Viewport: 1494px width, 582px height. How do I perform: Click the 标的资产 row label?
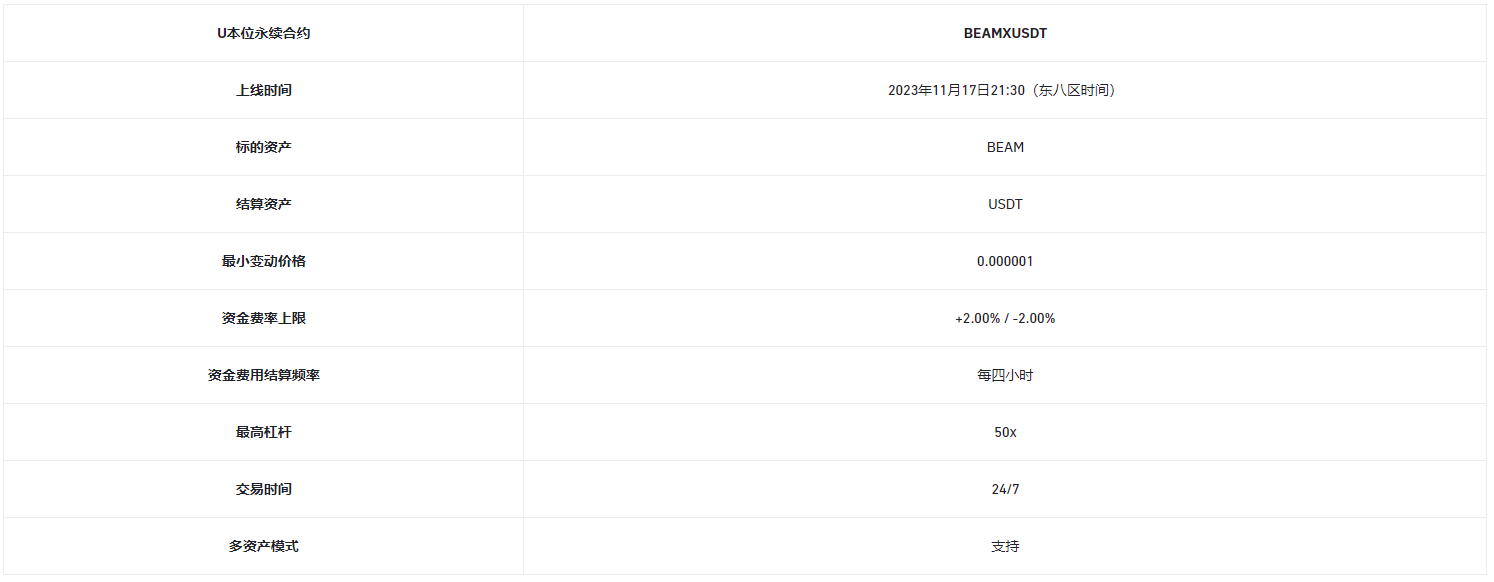pyautogui.click(x=264, y=147)
